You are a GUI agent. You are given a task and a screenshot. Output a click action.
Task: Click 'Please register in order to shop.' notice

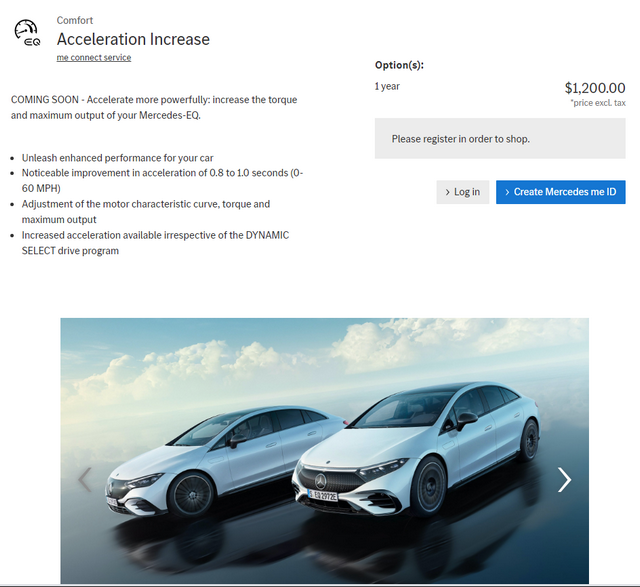(x=500, y=138)
